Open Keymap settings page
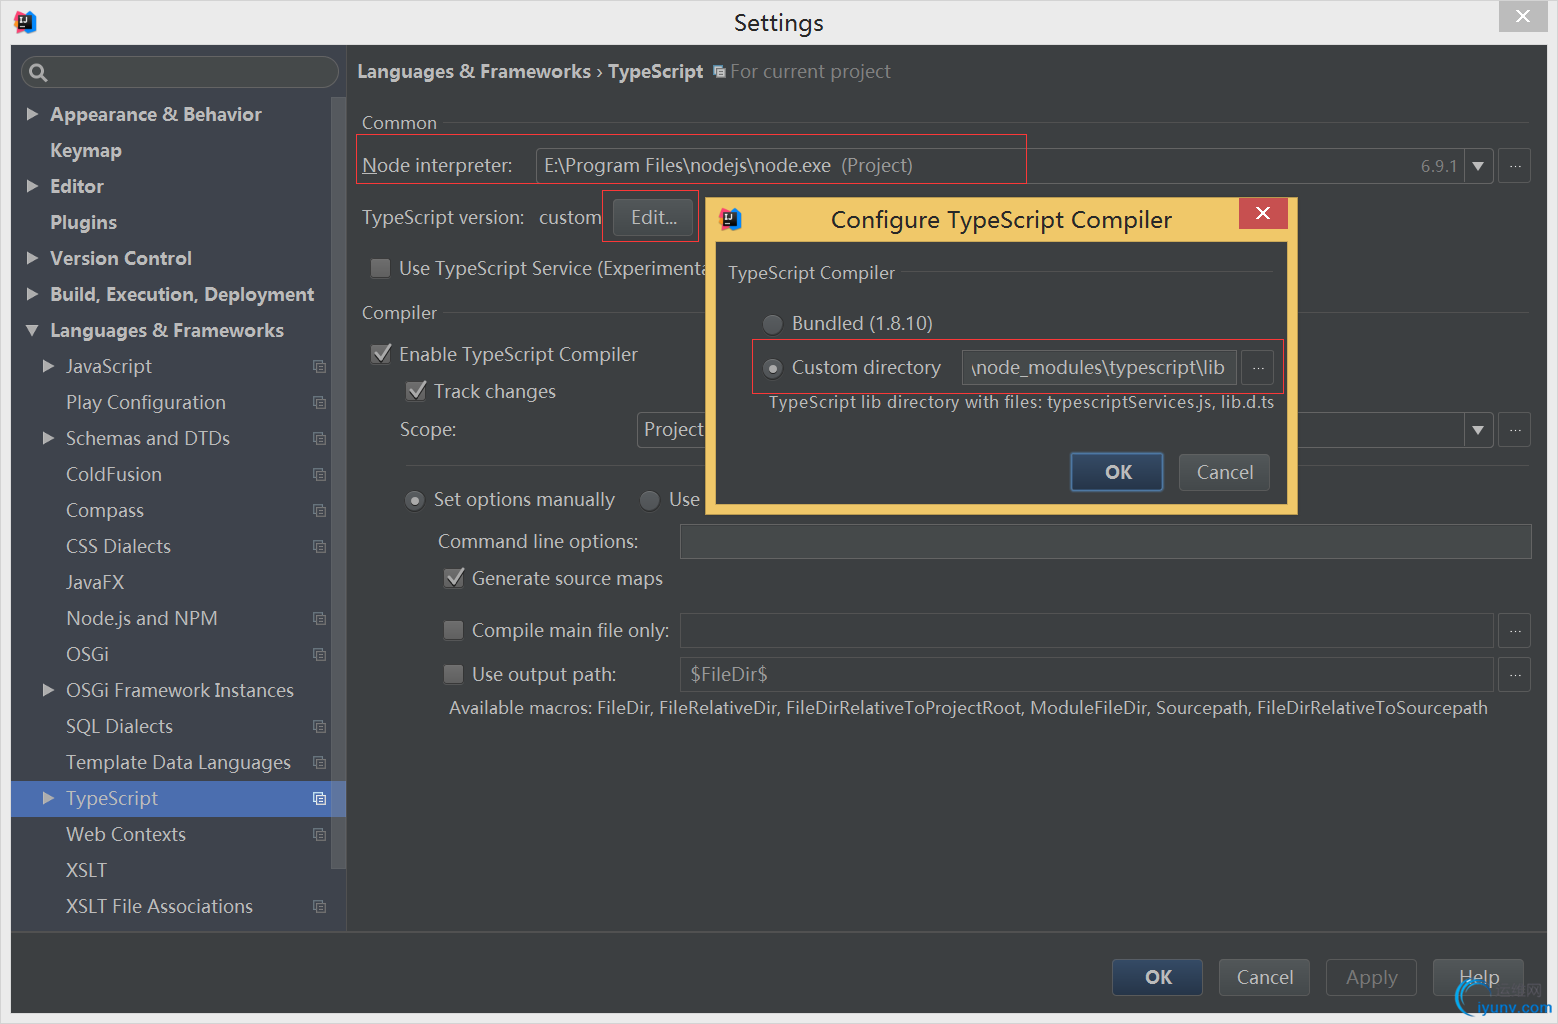1558x1024 pixels. pos(86,150)
